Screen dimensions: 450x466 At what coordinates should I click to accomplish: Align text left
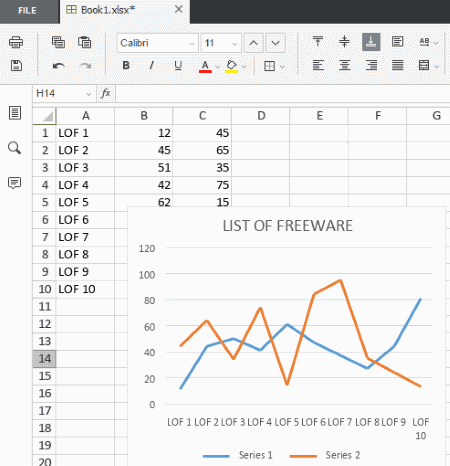click(318, 65)
